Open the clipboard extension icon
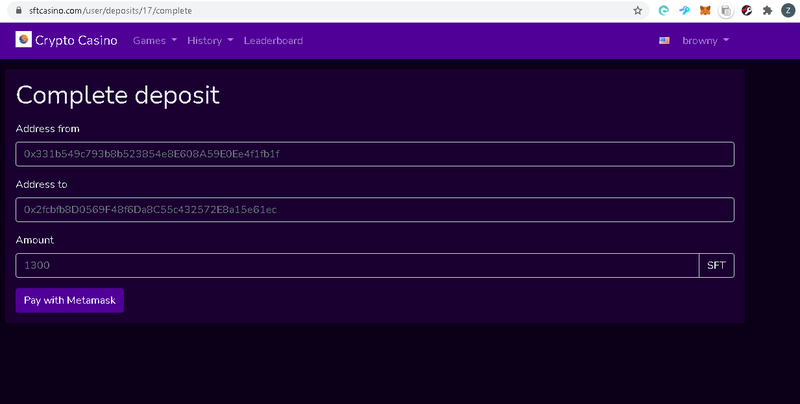Image resolution: width=800 pixels, height=404 pixels. click(726, 10)
